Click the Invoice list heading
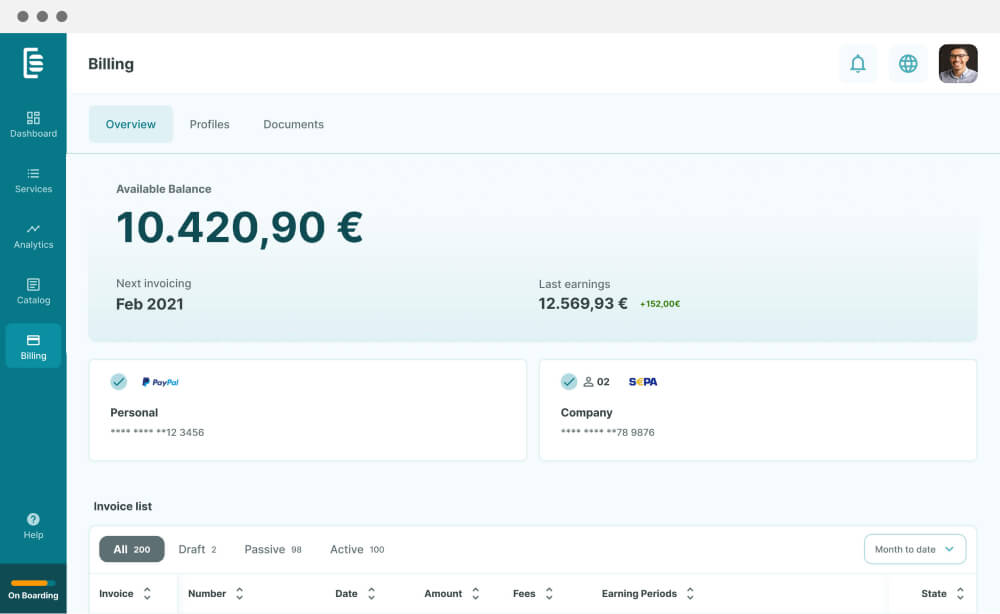Viewport: 1000px width, 614px height. tap(122, 506)
